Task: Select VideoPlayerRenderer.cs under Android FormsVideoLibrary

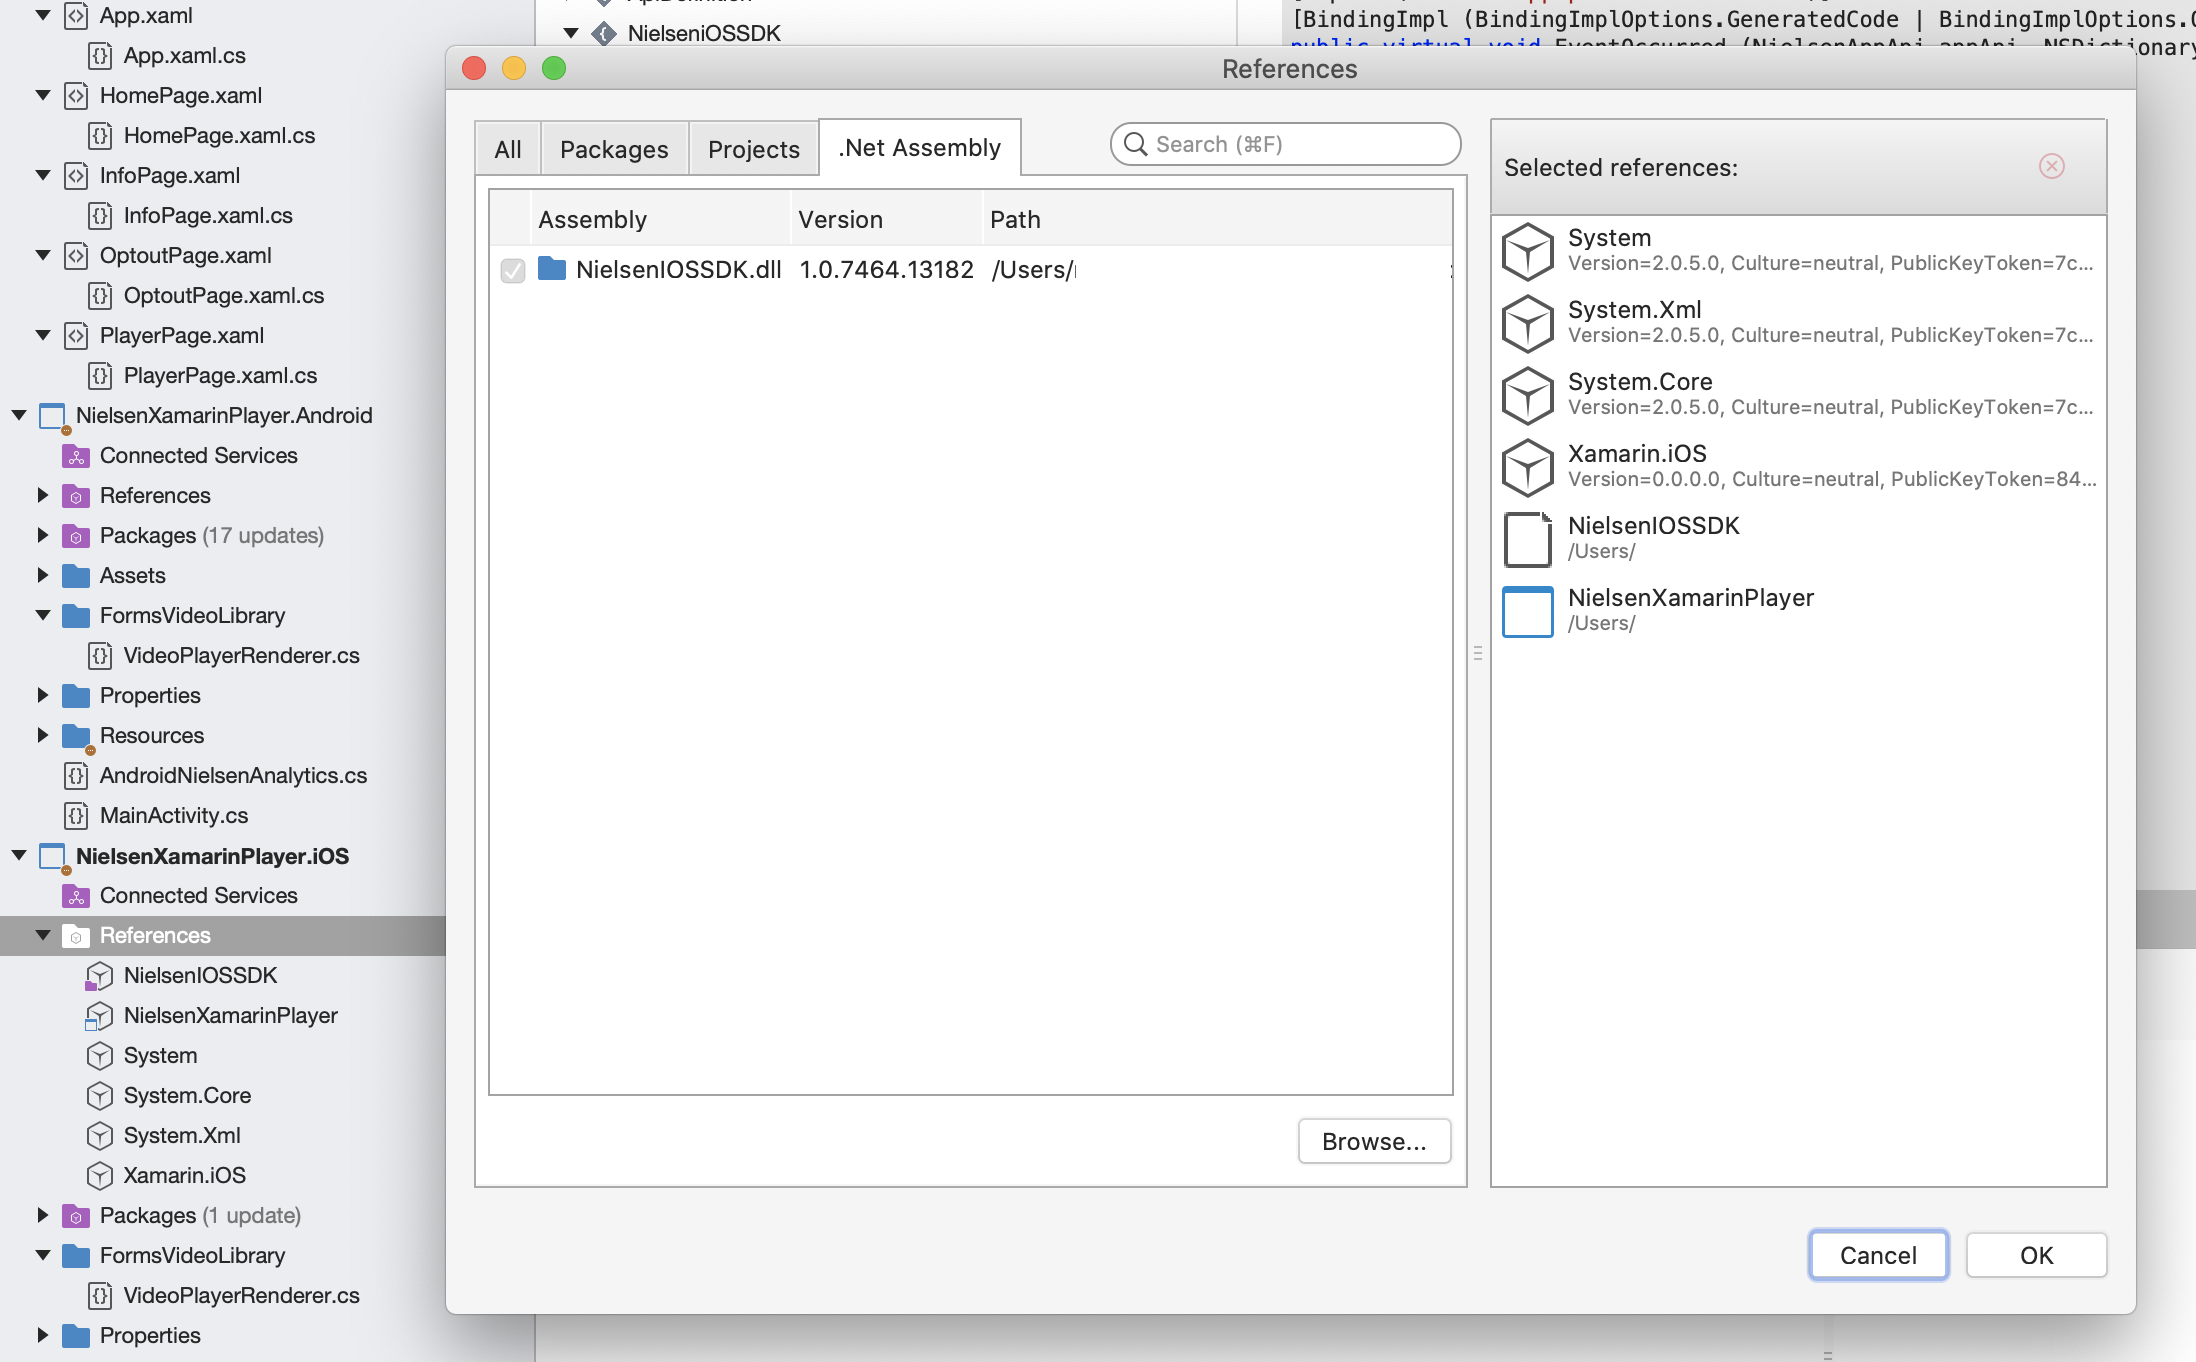Action: click(241, 655)
